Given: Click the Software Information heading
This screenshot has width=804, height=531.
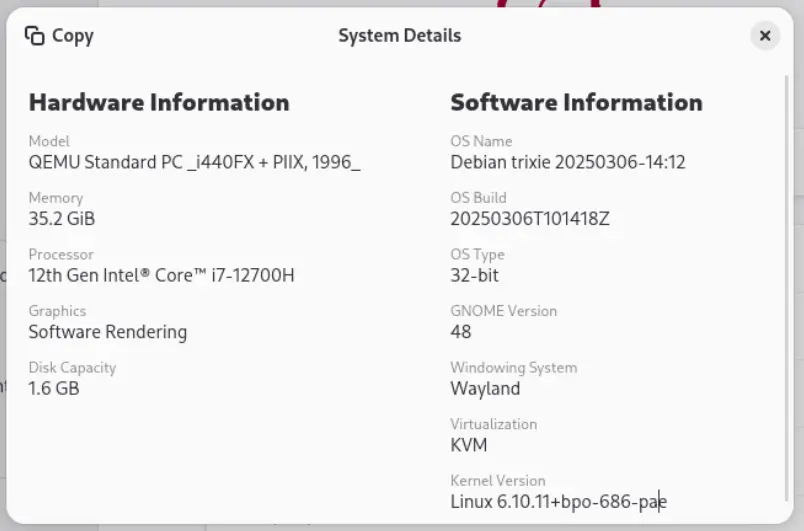Looking at the screenshot, I should point(576,102).
